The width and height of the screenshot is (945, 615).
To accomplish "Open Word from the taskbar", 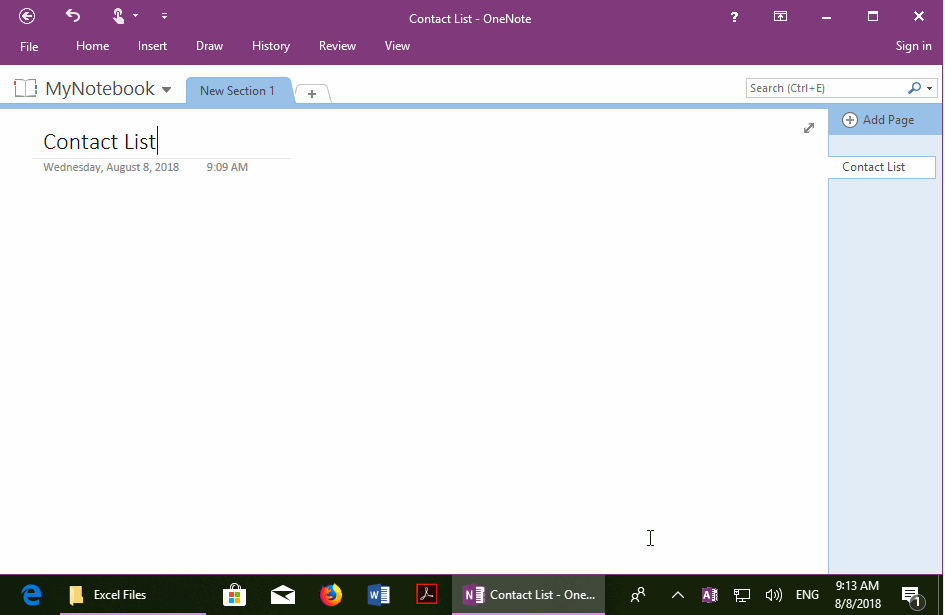I will 378,594.
